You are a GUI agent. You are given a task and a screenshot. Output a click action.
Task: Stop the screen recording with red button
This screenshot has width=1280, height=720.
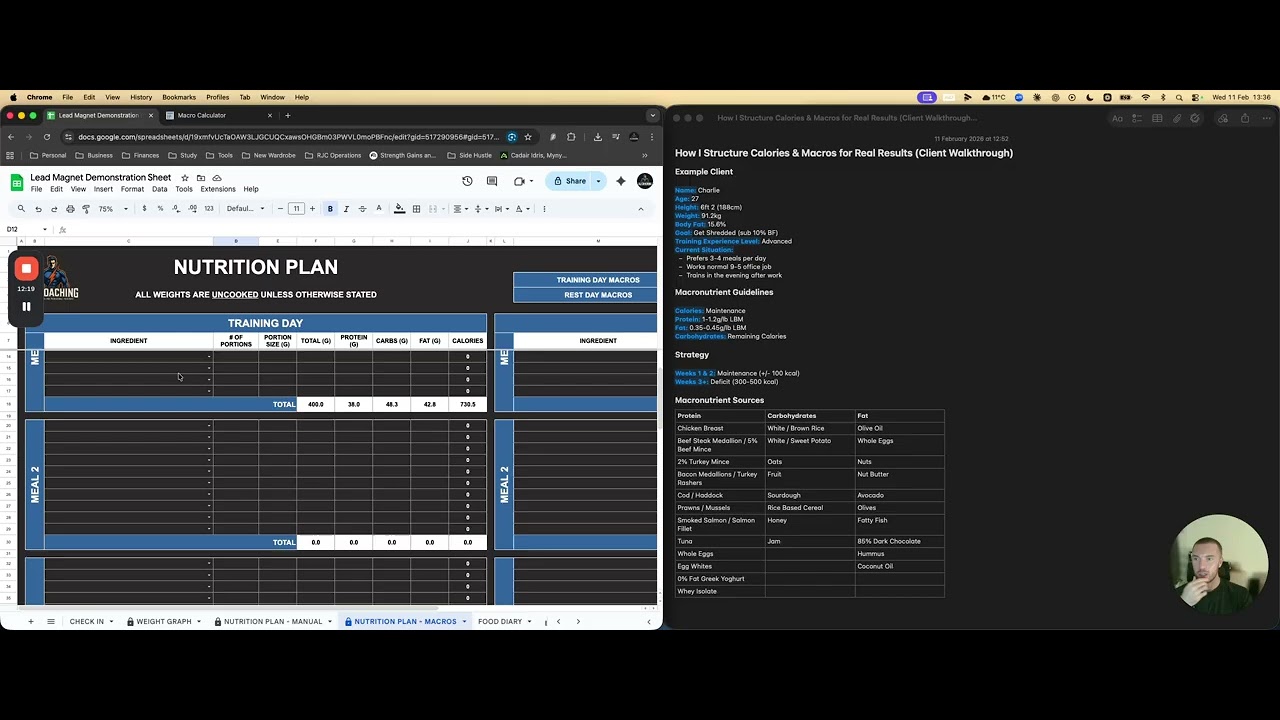click(x=27, y=268)
